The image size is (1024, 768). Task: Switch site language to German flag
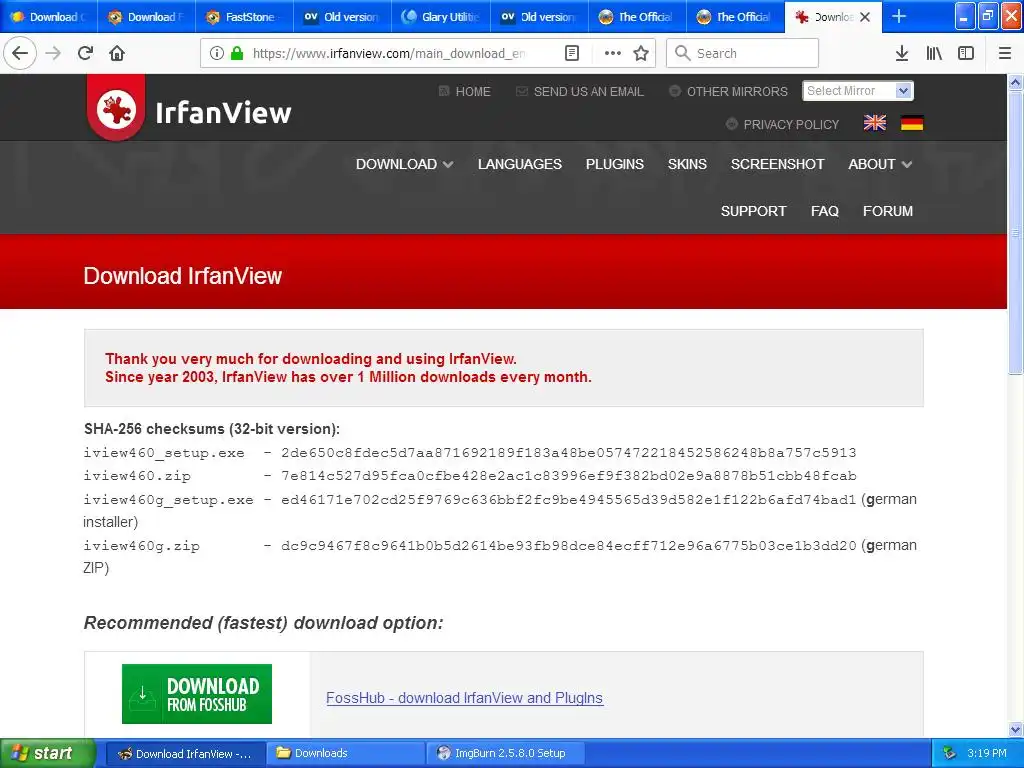[912, 123]
